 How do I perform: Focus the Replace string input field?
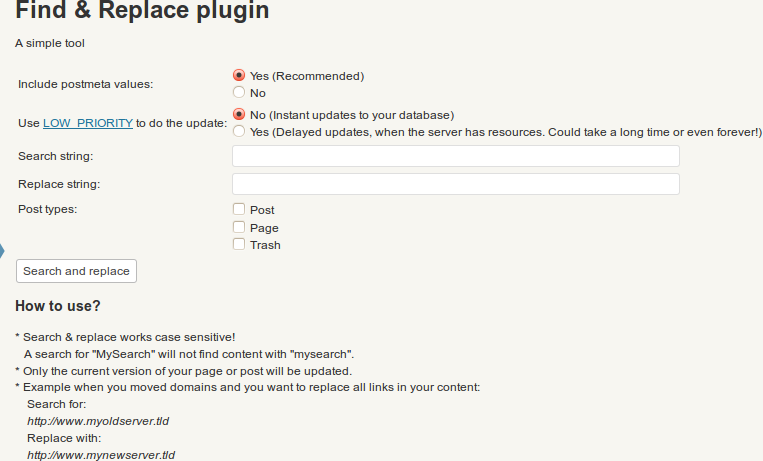click(455, 184)
